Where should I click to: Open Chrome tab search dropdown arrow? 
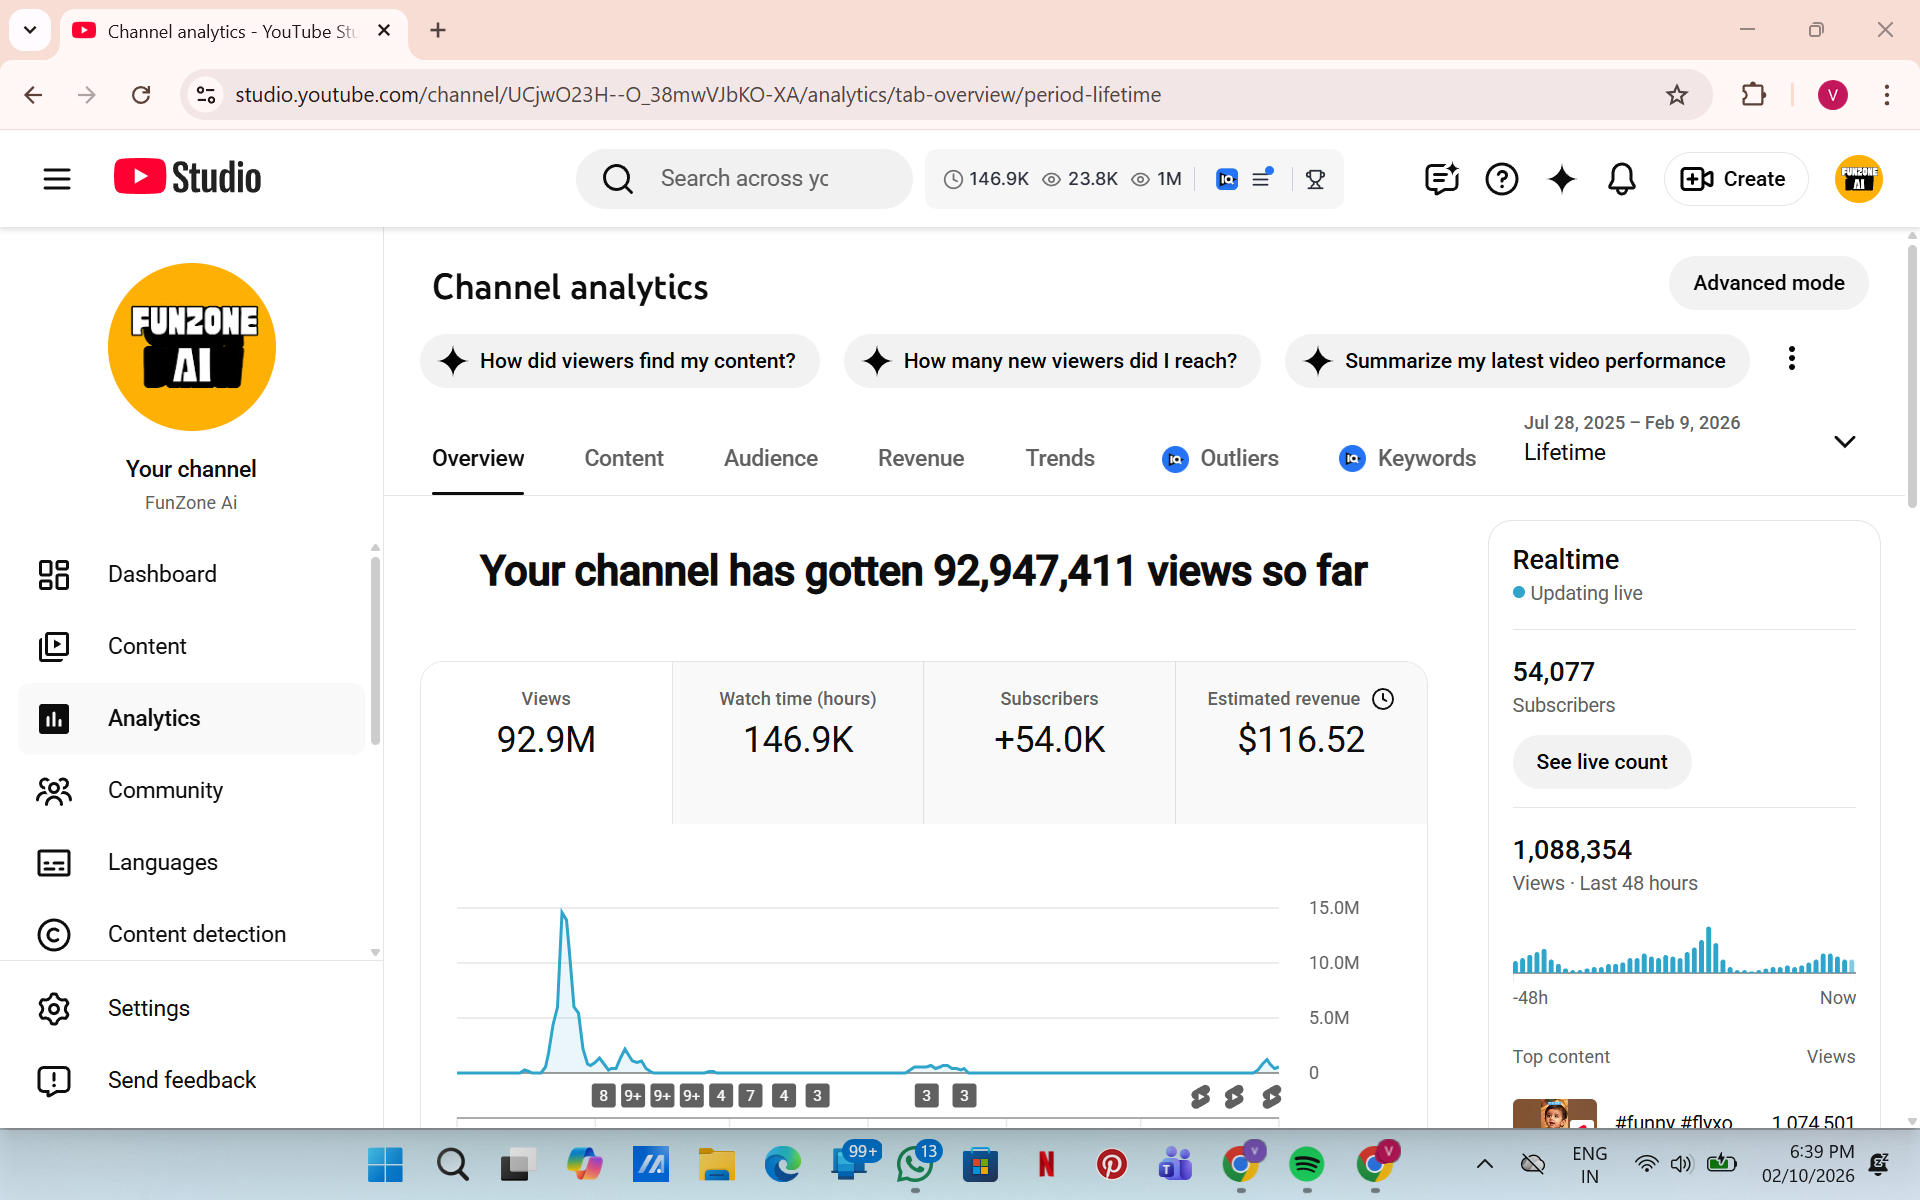[x=30, y=30]
